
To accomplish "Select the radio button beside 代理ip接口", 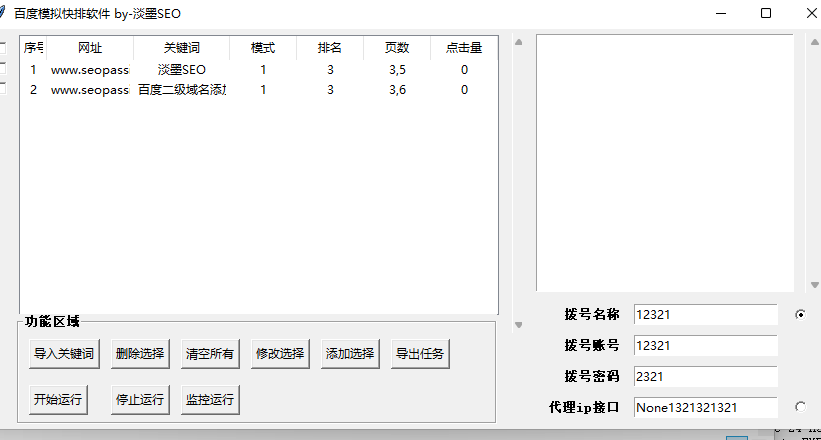I will pos(801,406).
